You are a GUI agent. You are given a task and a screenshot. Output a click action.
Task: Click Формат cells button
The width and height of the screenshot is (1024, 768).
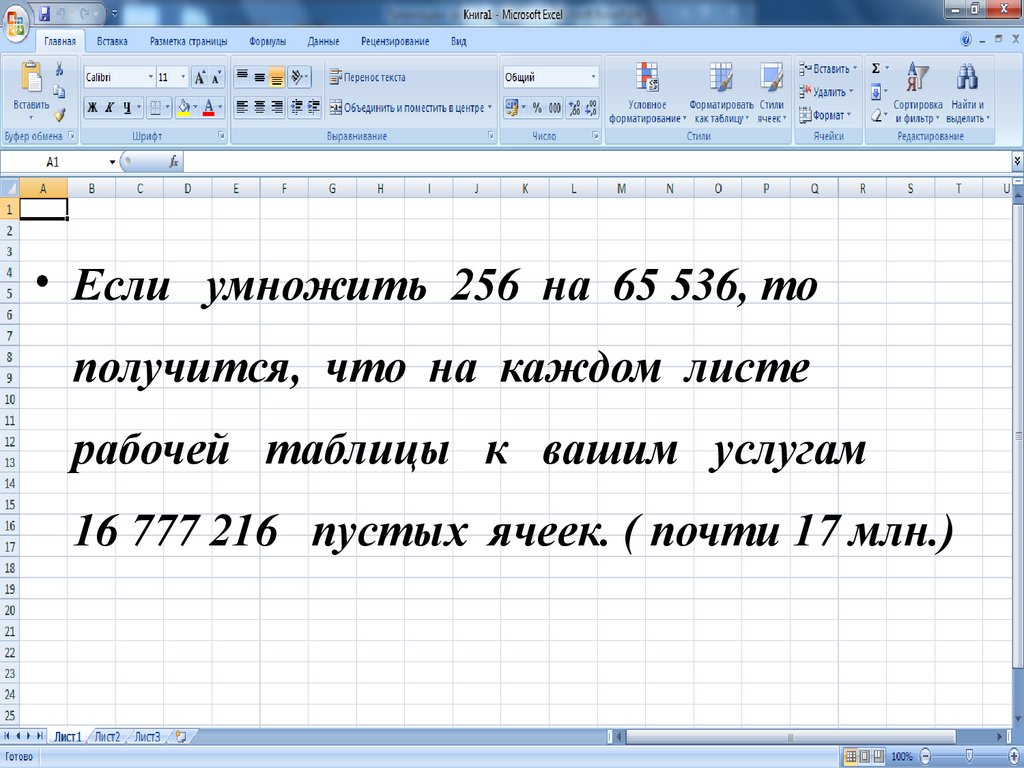pos(825,115)
